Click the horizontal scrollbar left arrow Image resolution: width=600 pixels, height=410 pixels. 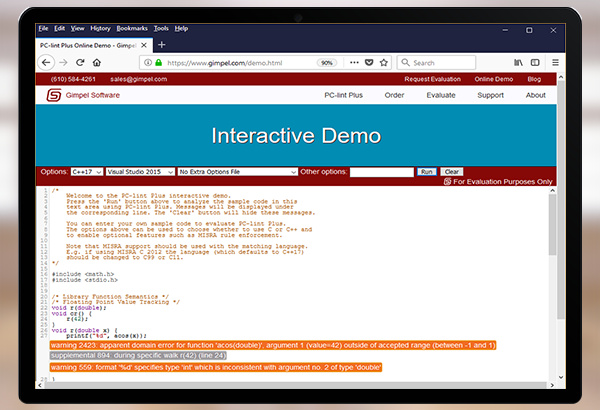[x=40, y=385]
